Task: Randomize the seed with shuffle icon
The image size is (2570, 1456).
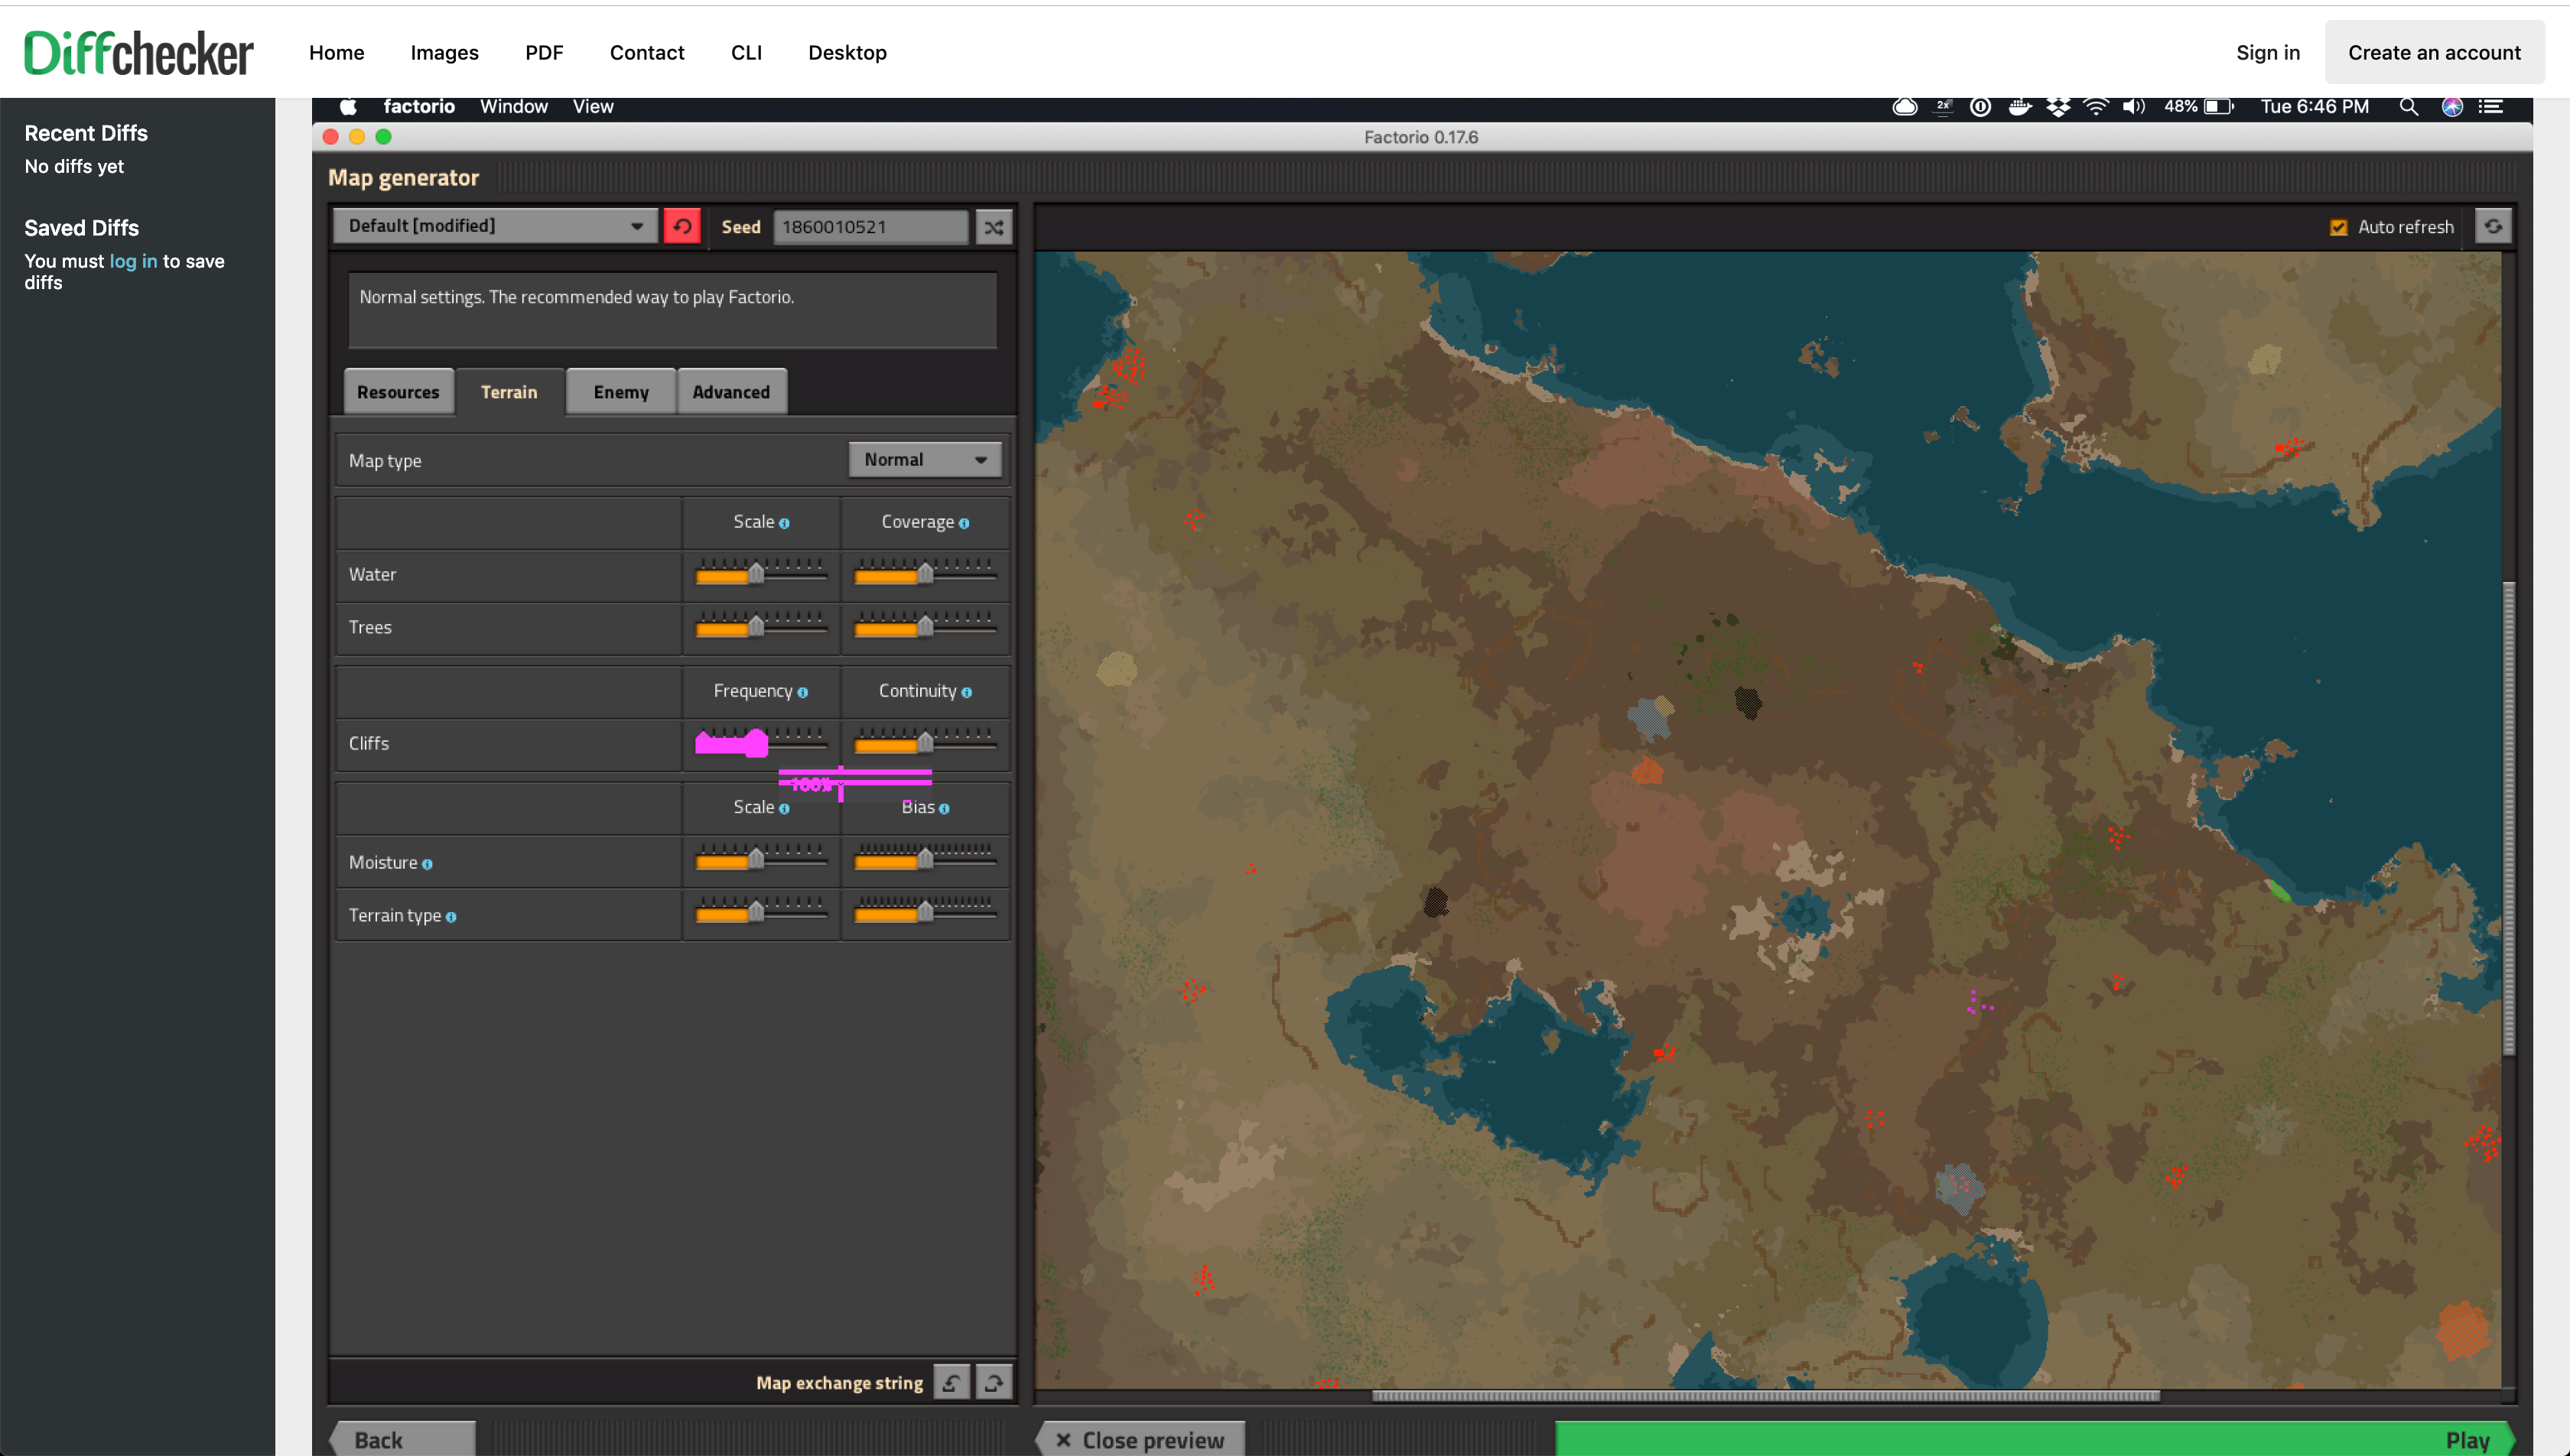Action: (994, 227)
